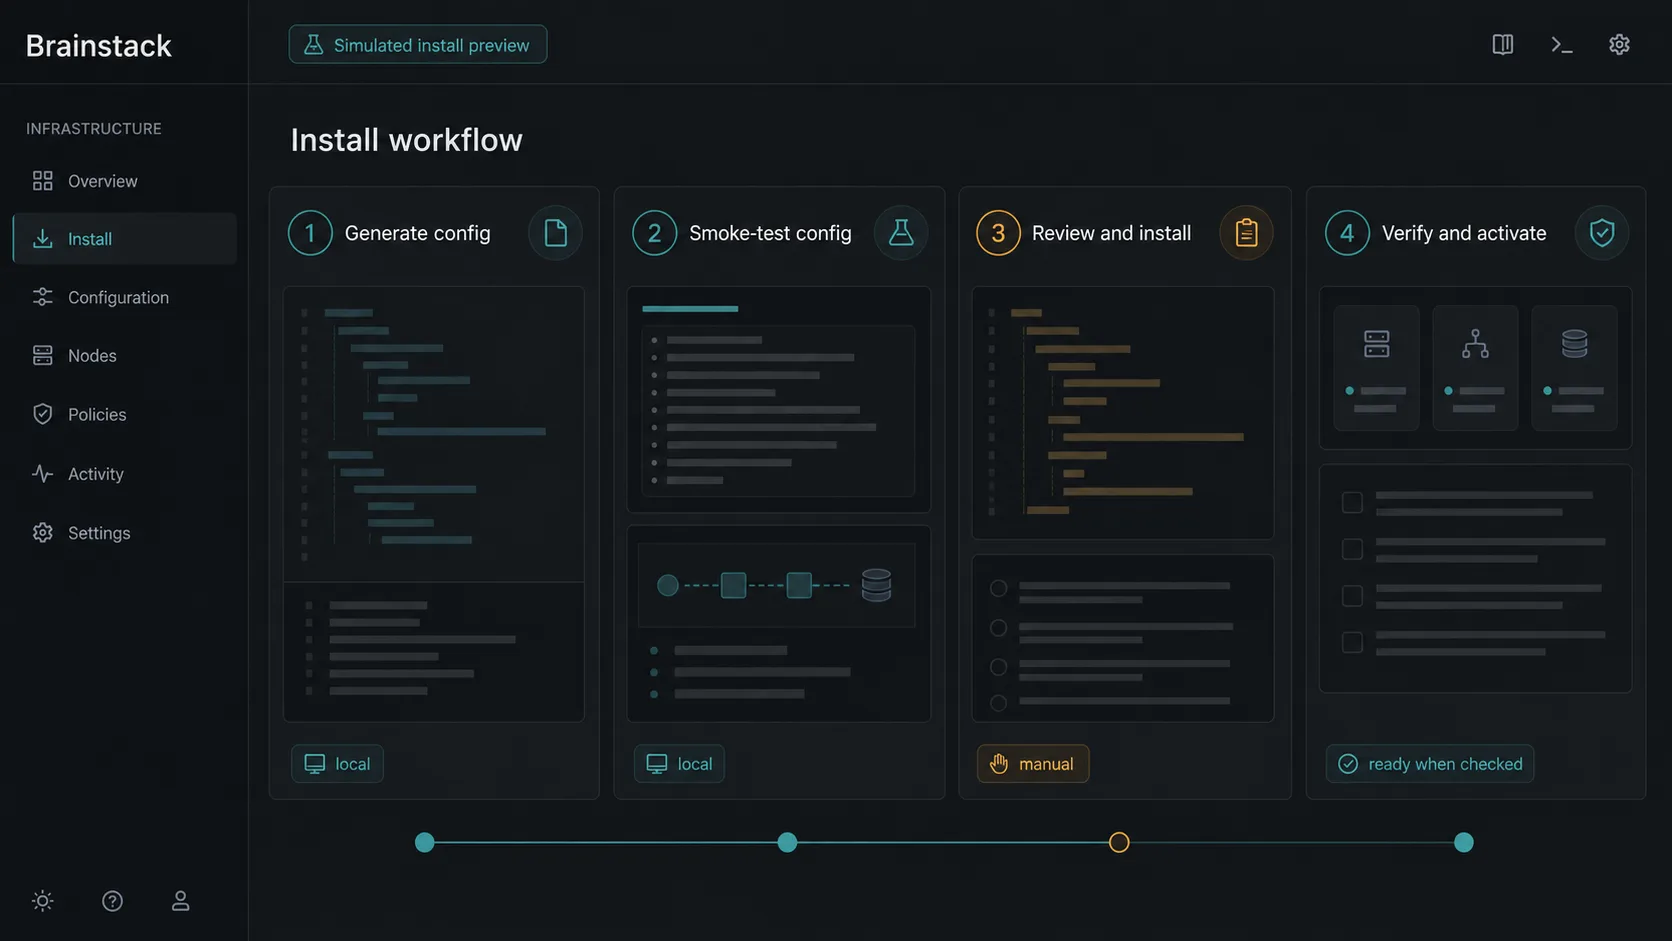Image resolution: width=1672 pixels, height=941 pixels.
Task: Click the manual tag under Review and install
Action: [x=1033, y=763]
